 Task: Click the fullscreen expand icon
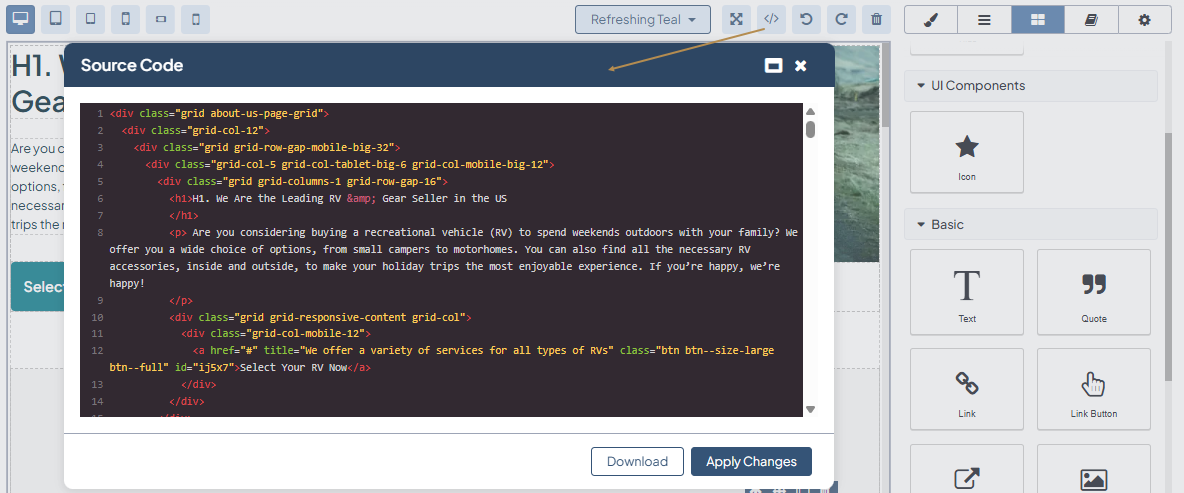tap(736, 19)
